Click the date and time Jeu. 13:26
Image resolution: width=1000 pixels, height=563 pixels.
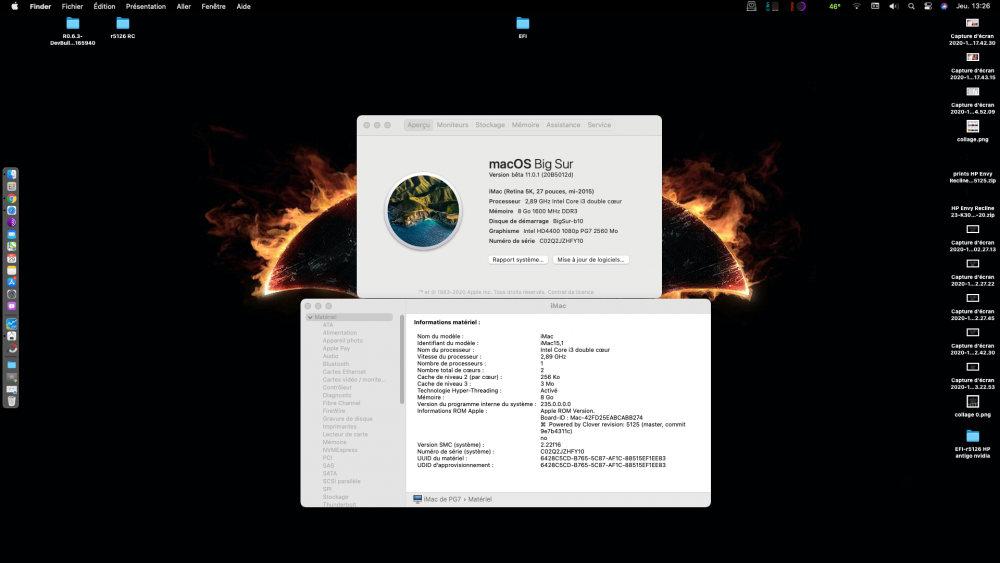point(973,6)
